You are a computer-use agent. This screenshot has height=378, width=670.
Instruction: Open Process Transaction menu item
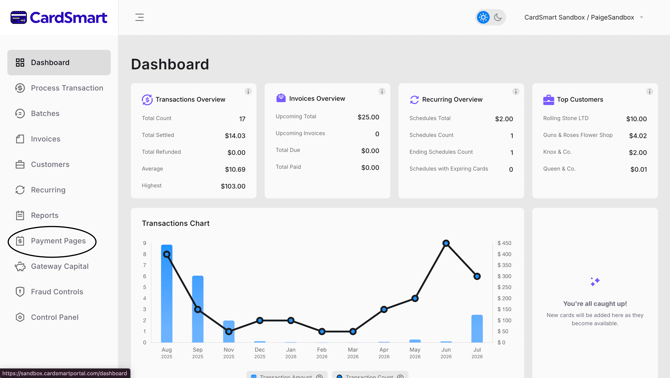[59, 88]
